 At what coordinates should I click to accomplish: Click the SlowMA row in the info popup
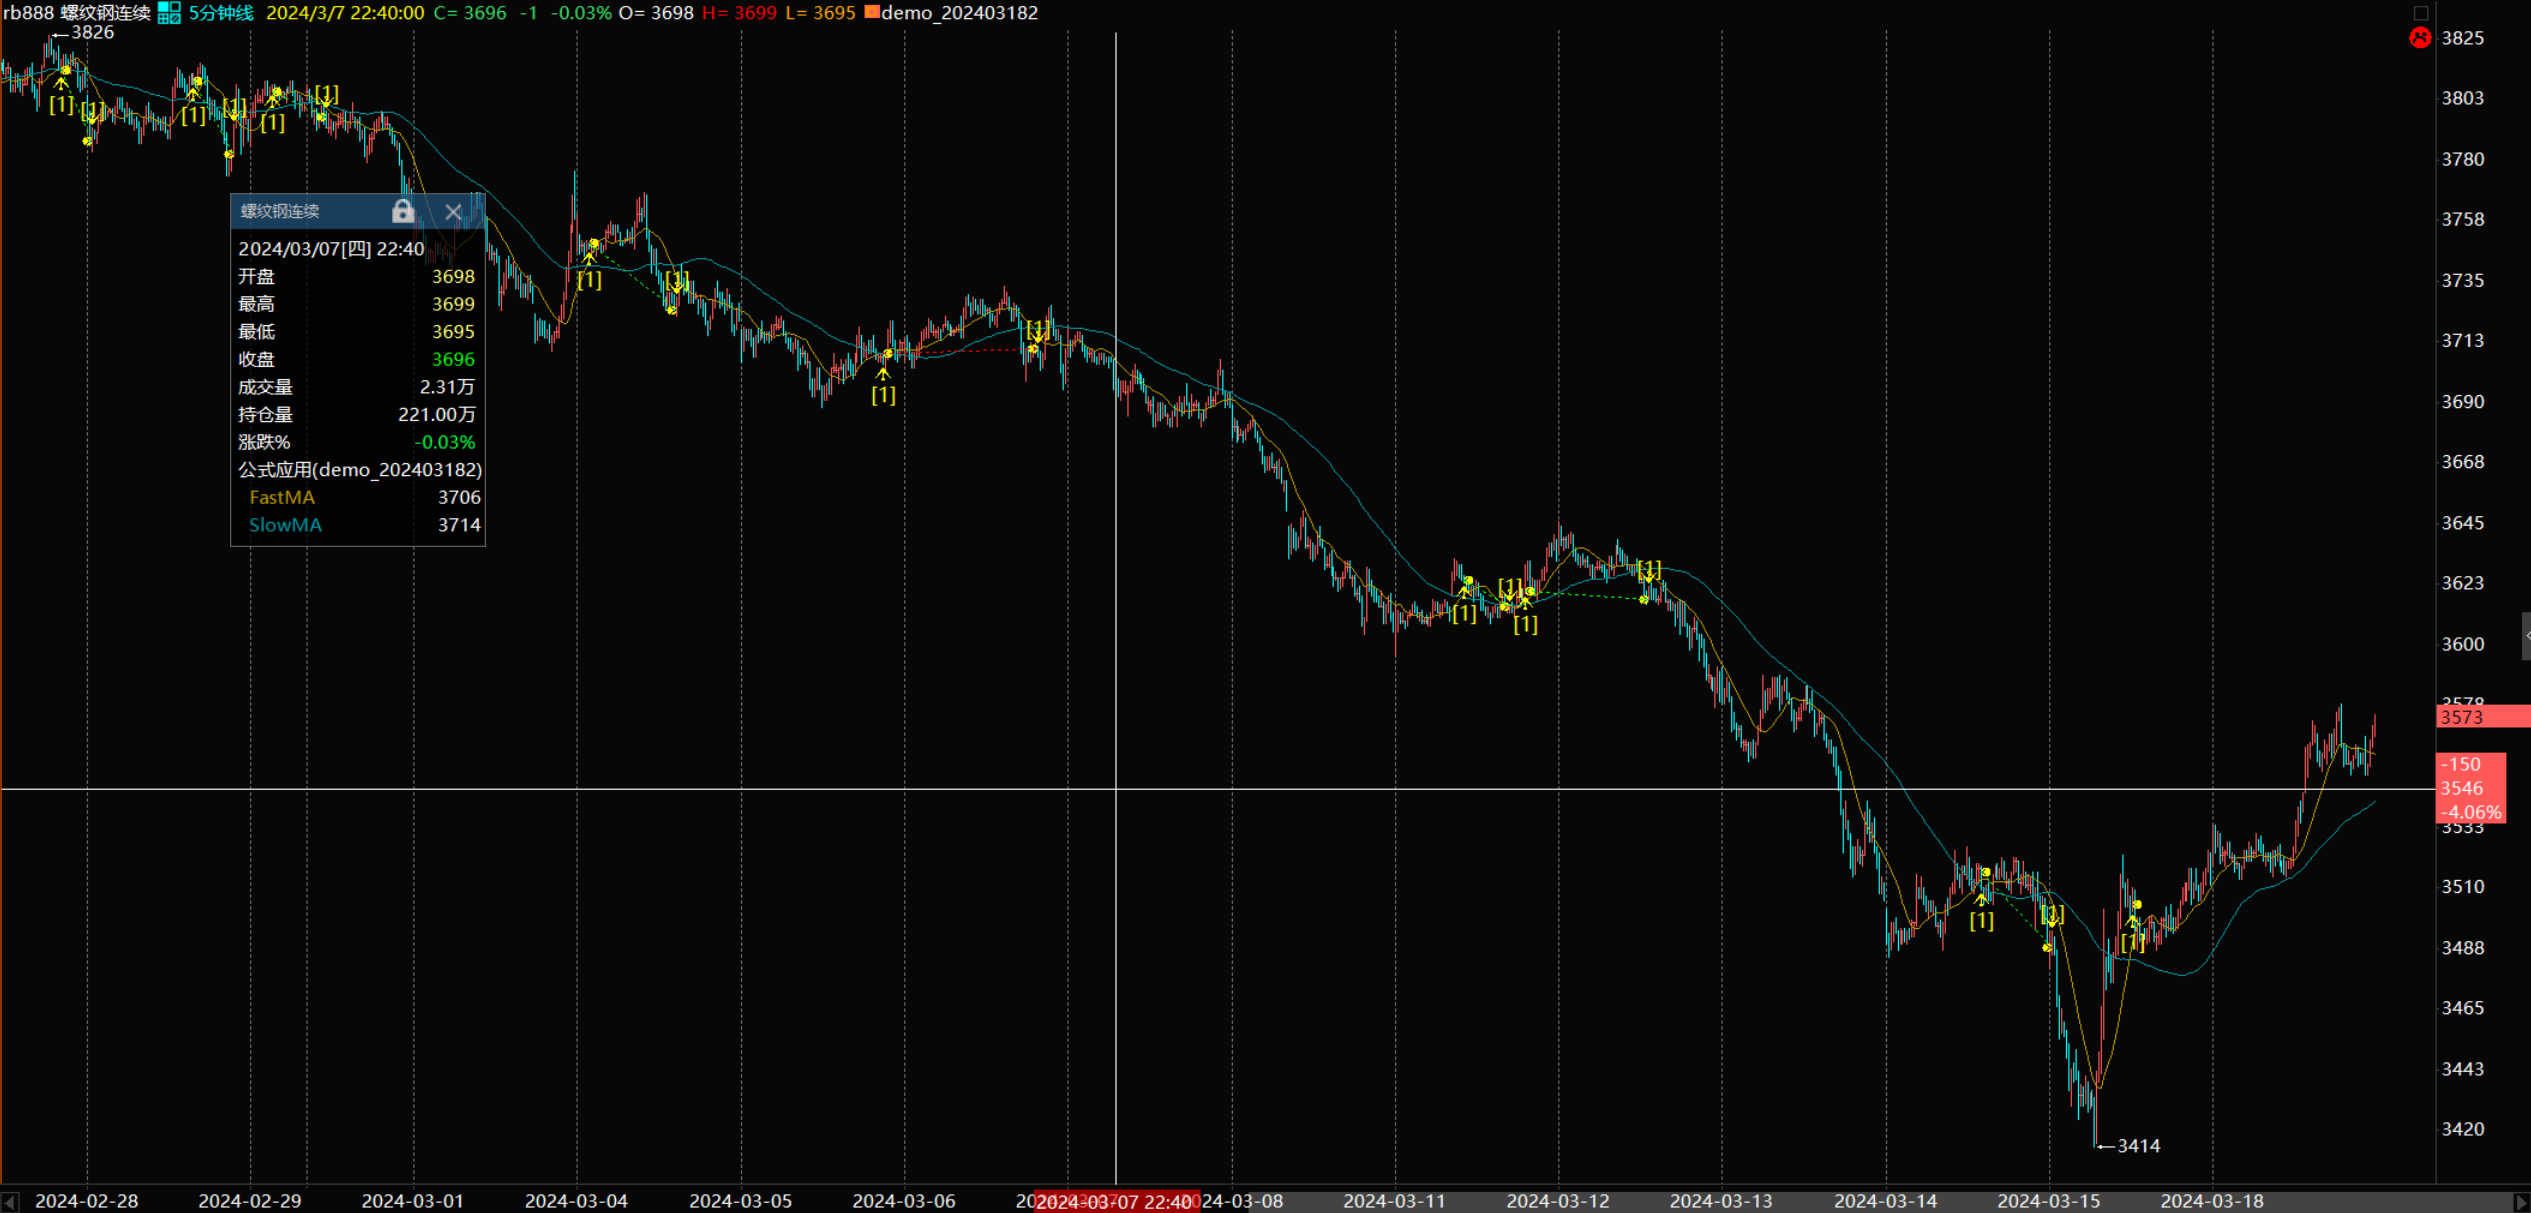358,525
